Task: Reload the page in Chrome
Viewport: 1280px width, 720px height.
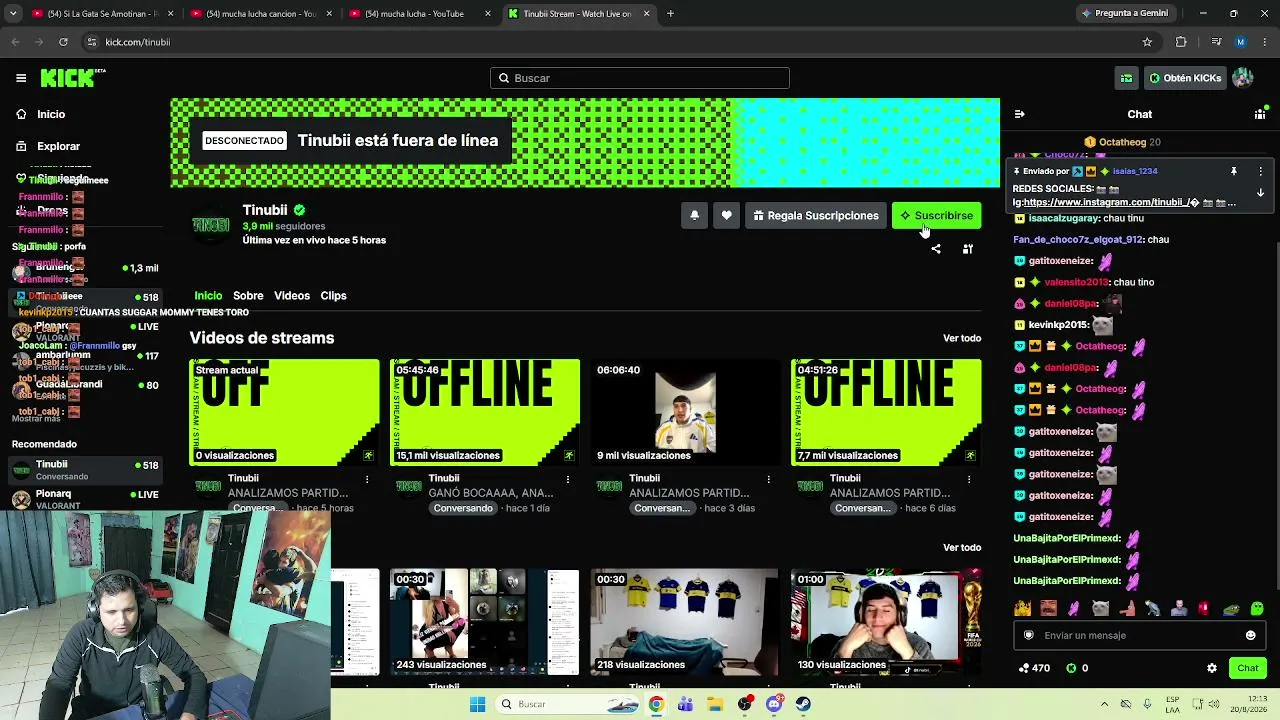Action: click(x=63, y=42)
